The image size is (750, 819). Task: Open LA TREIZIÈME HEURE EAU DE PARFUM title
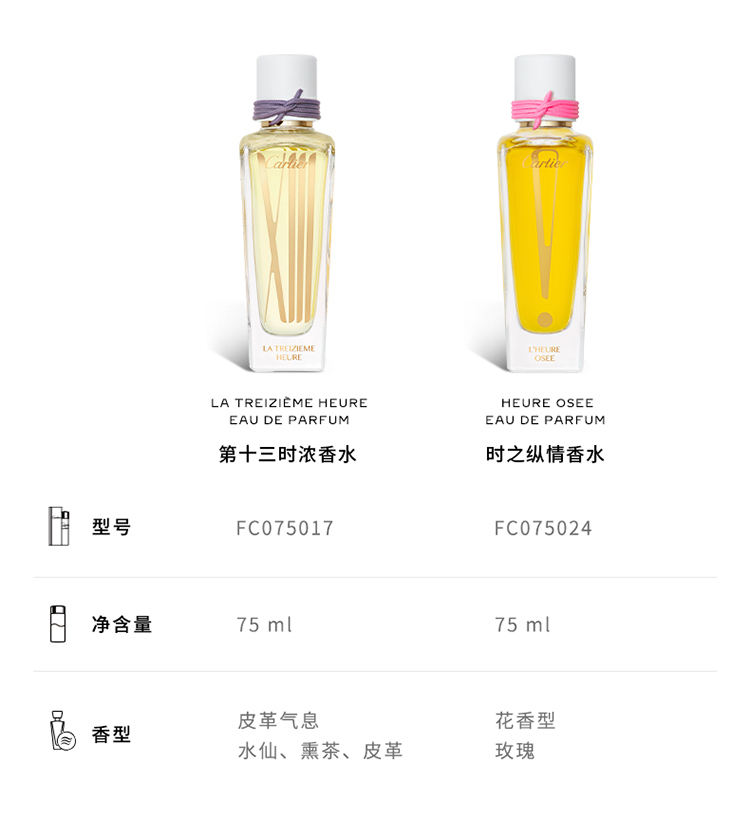289,411
